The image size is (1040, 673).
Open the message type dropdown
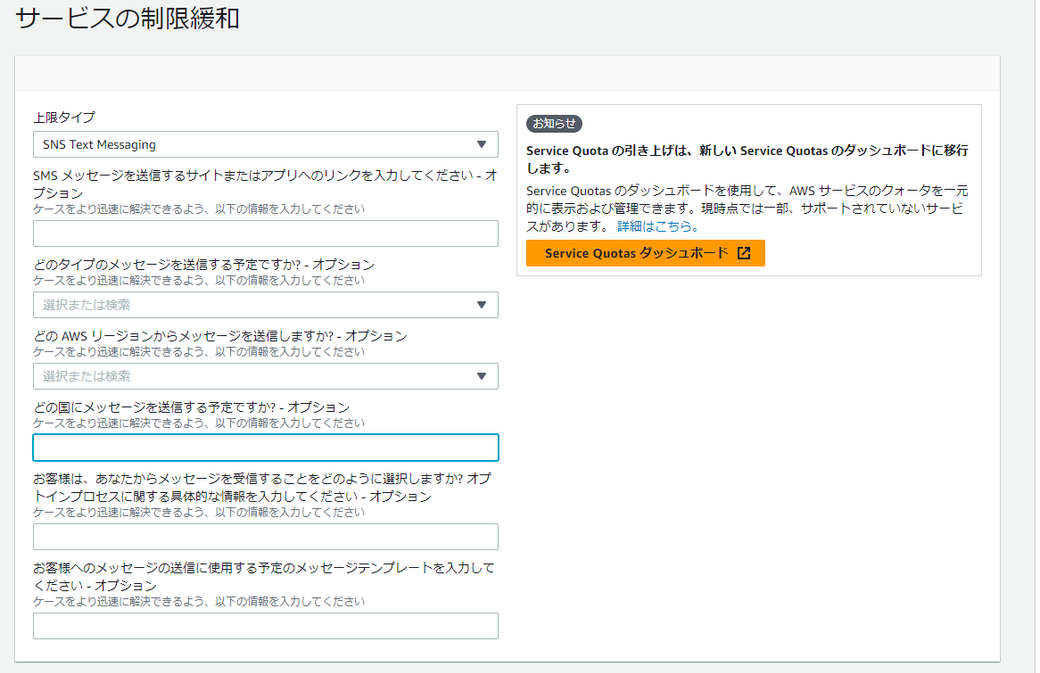click(265, 305)
